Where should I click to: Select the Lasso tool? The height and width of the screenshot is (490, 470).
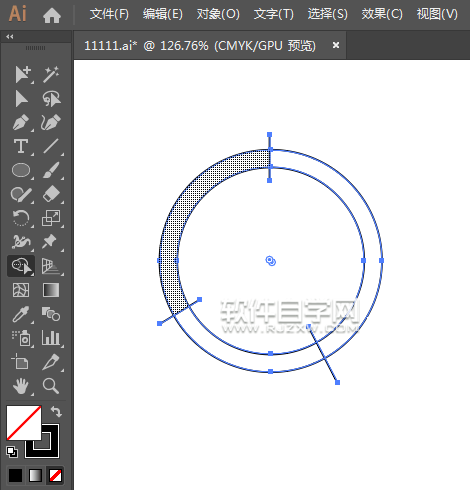coord(51,99)
